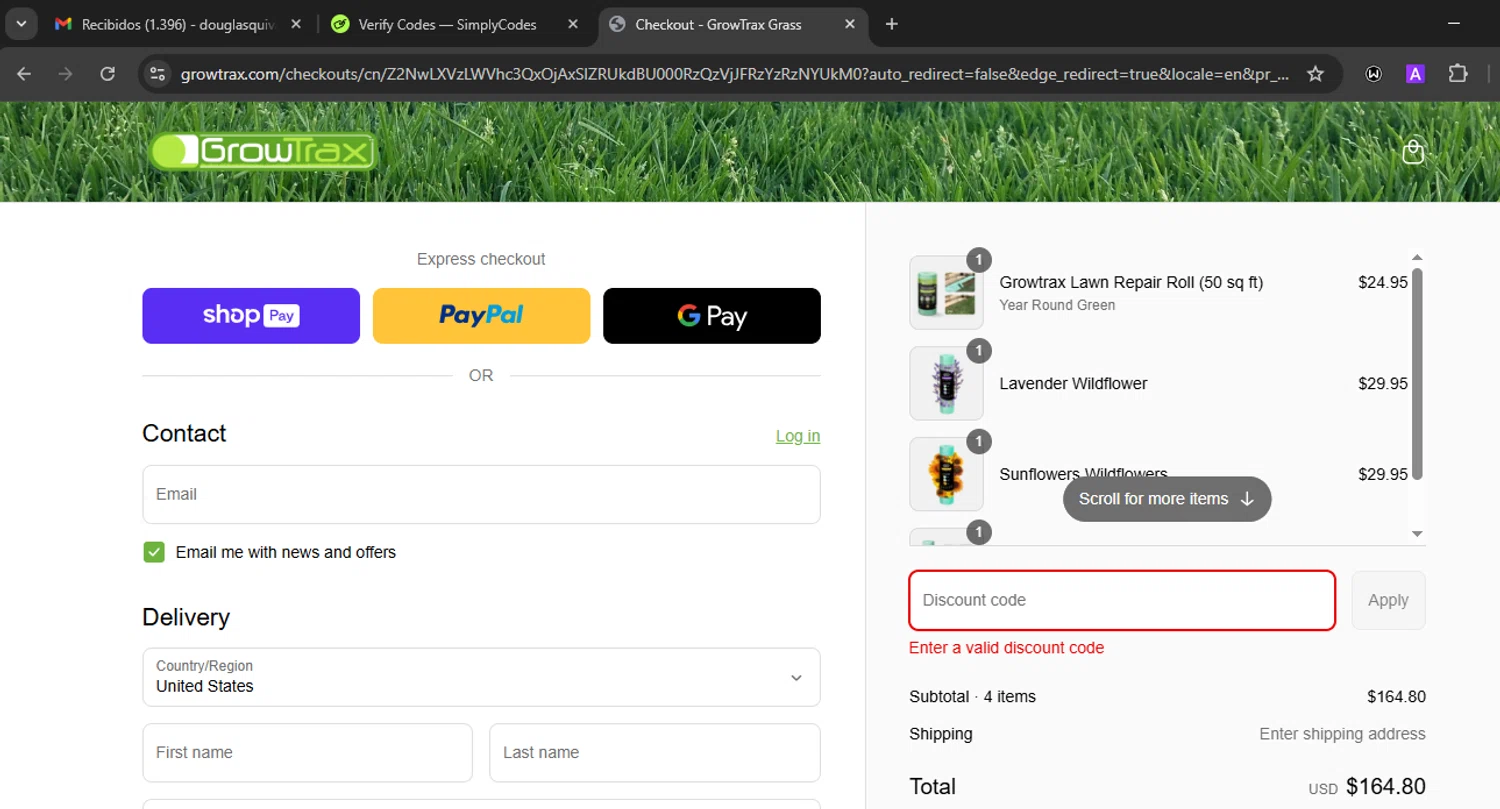Screen dimensions: 1500x809
Task: Focus the Discount code field
Action: click(1122, 600)
